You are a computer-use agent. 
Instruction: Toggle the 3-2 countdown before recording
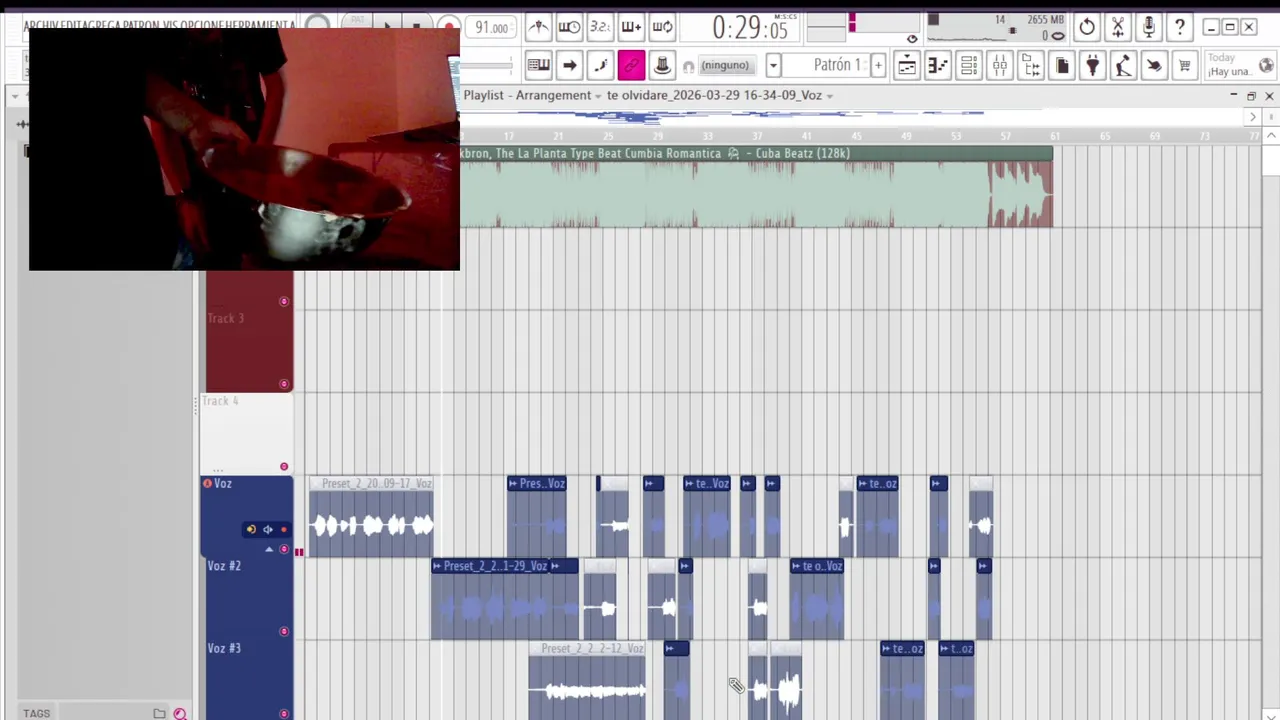coord(600,27)
